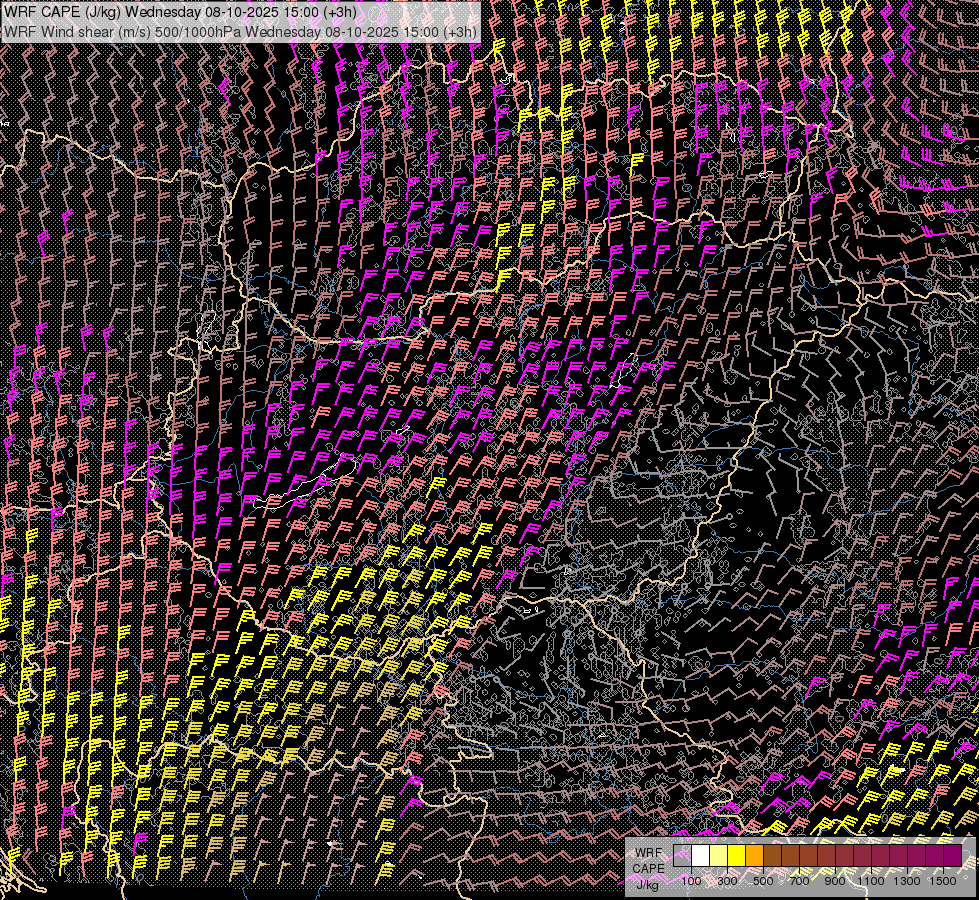
Task: Click the "CAPE" word inside the legend box
Action: pyautogui.click(x=649, y=868)
